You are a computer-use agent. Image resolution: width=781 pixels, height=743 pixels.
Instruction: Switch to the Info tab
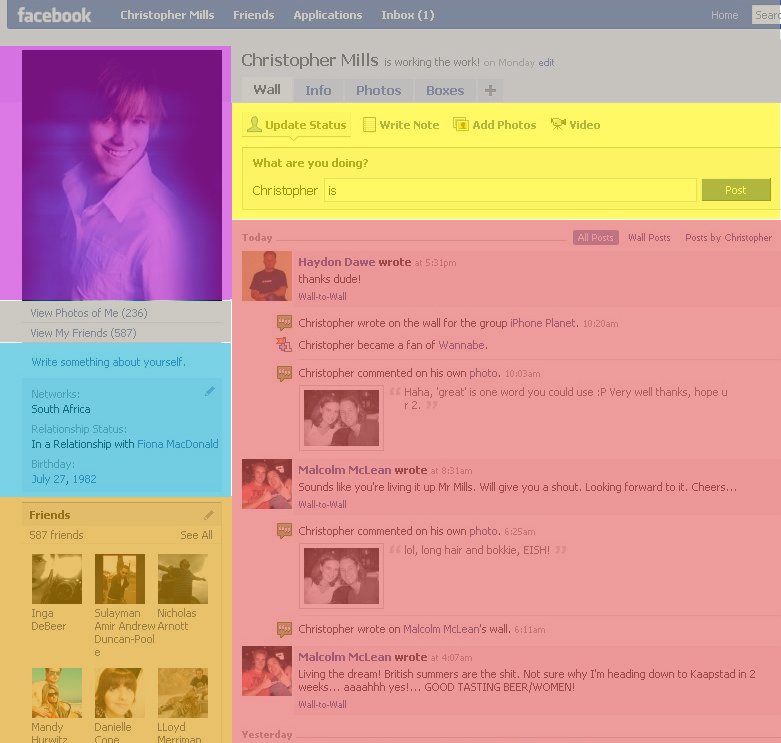pos(318,90)
